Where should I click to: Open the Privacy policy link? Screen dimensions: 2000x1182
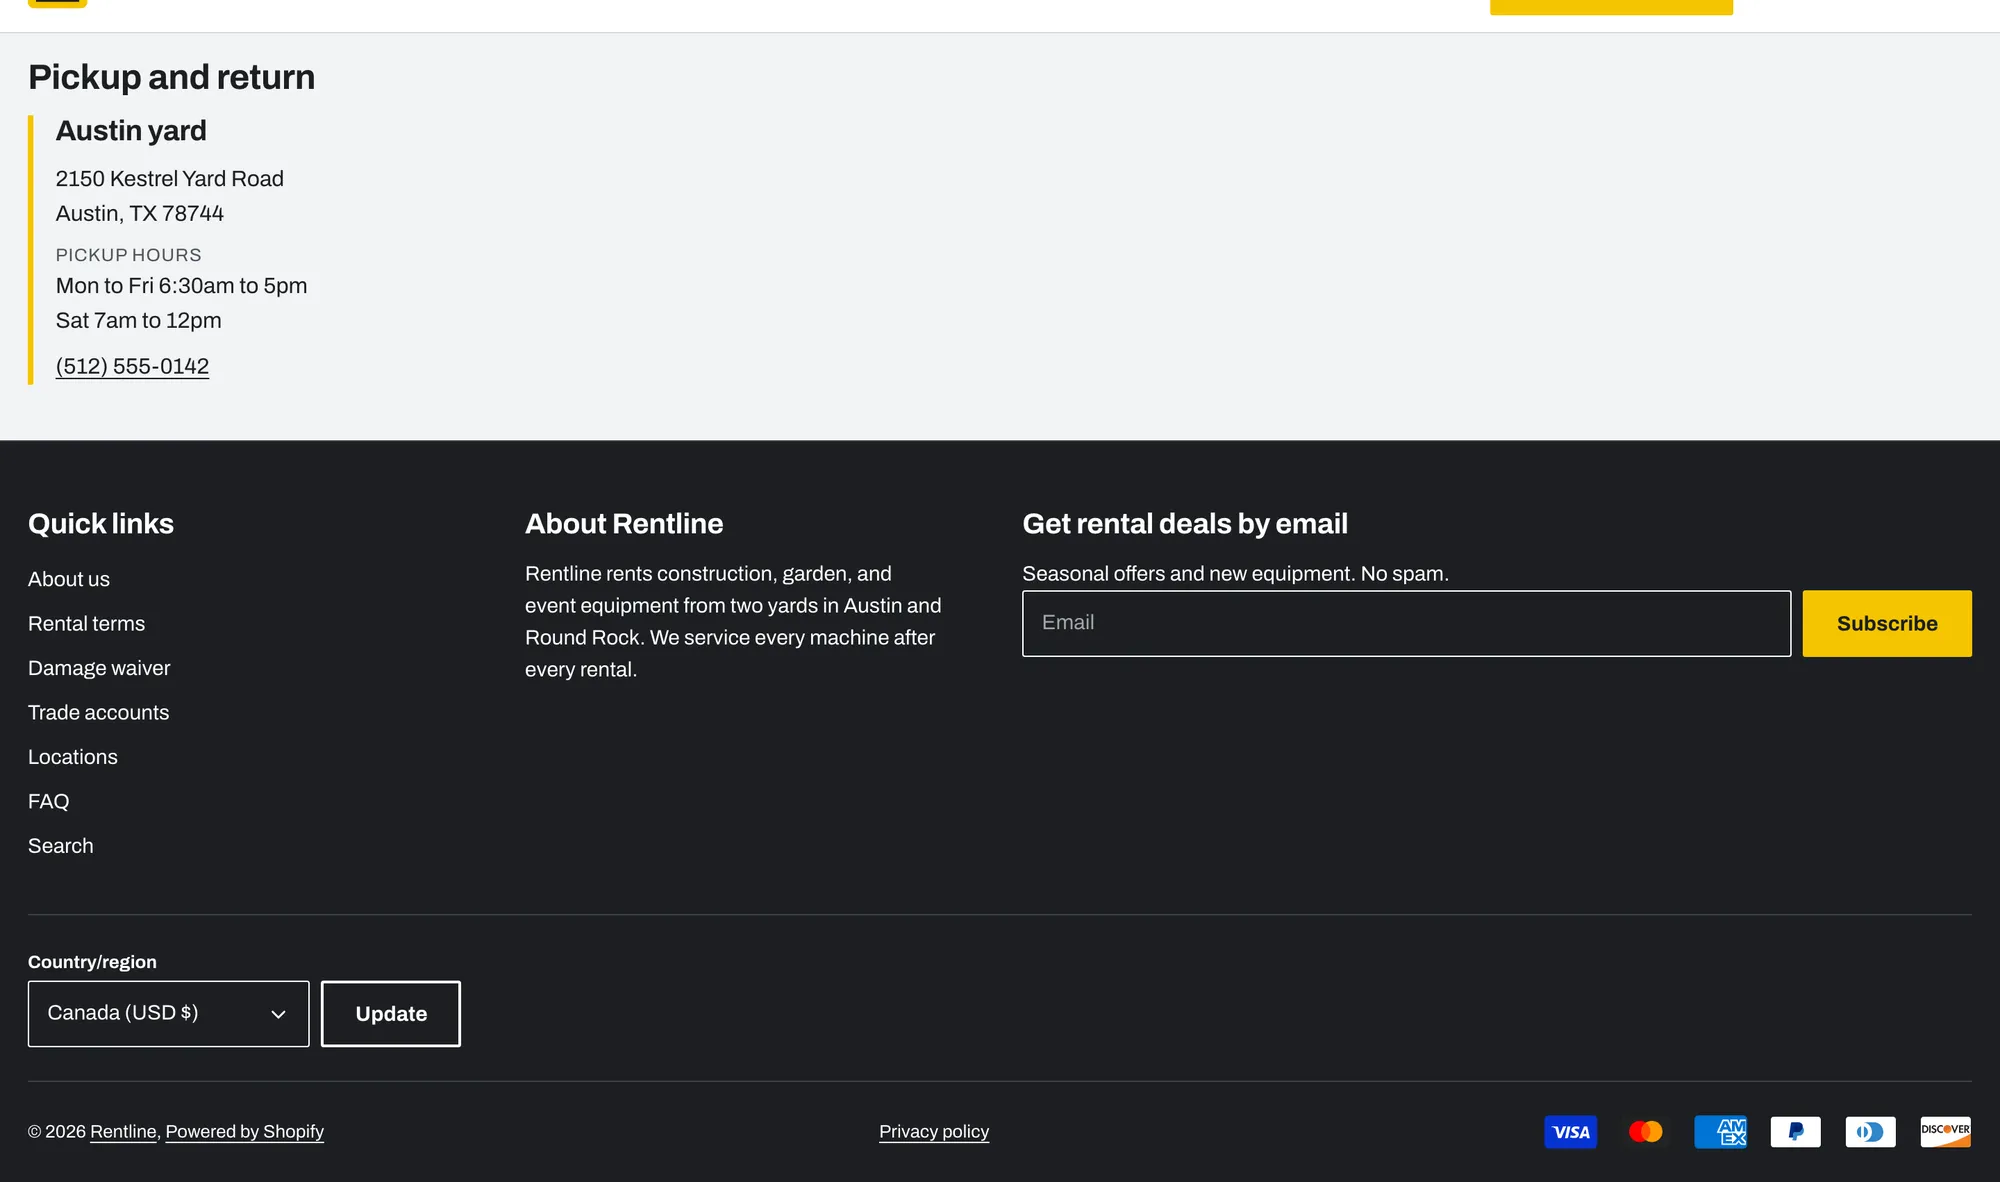tap(934, 1131)
